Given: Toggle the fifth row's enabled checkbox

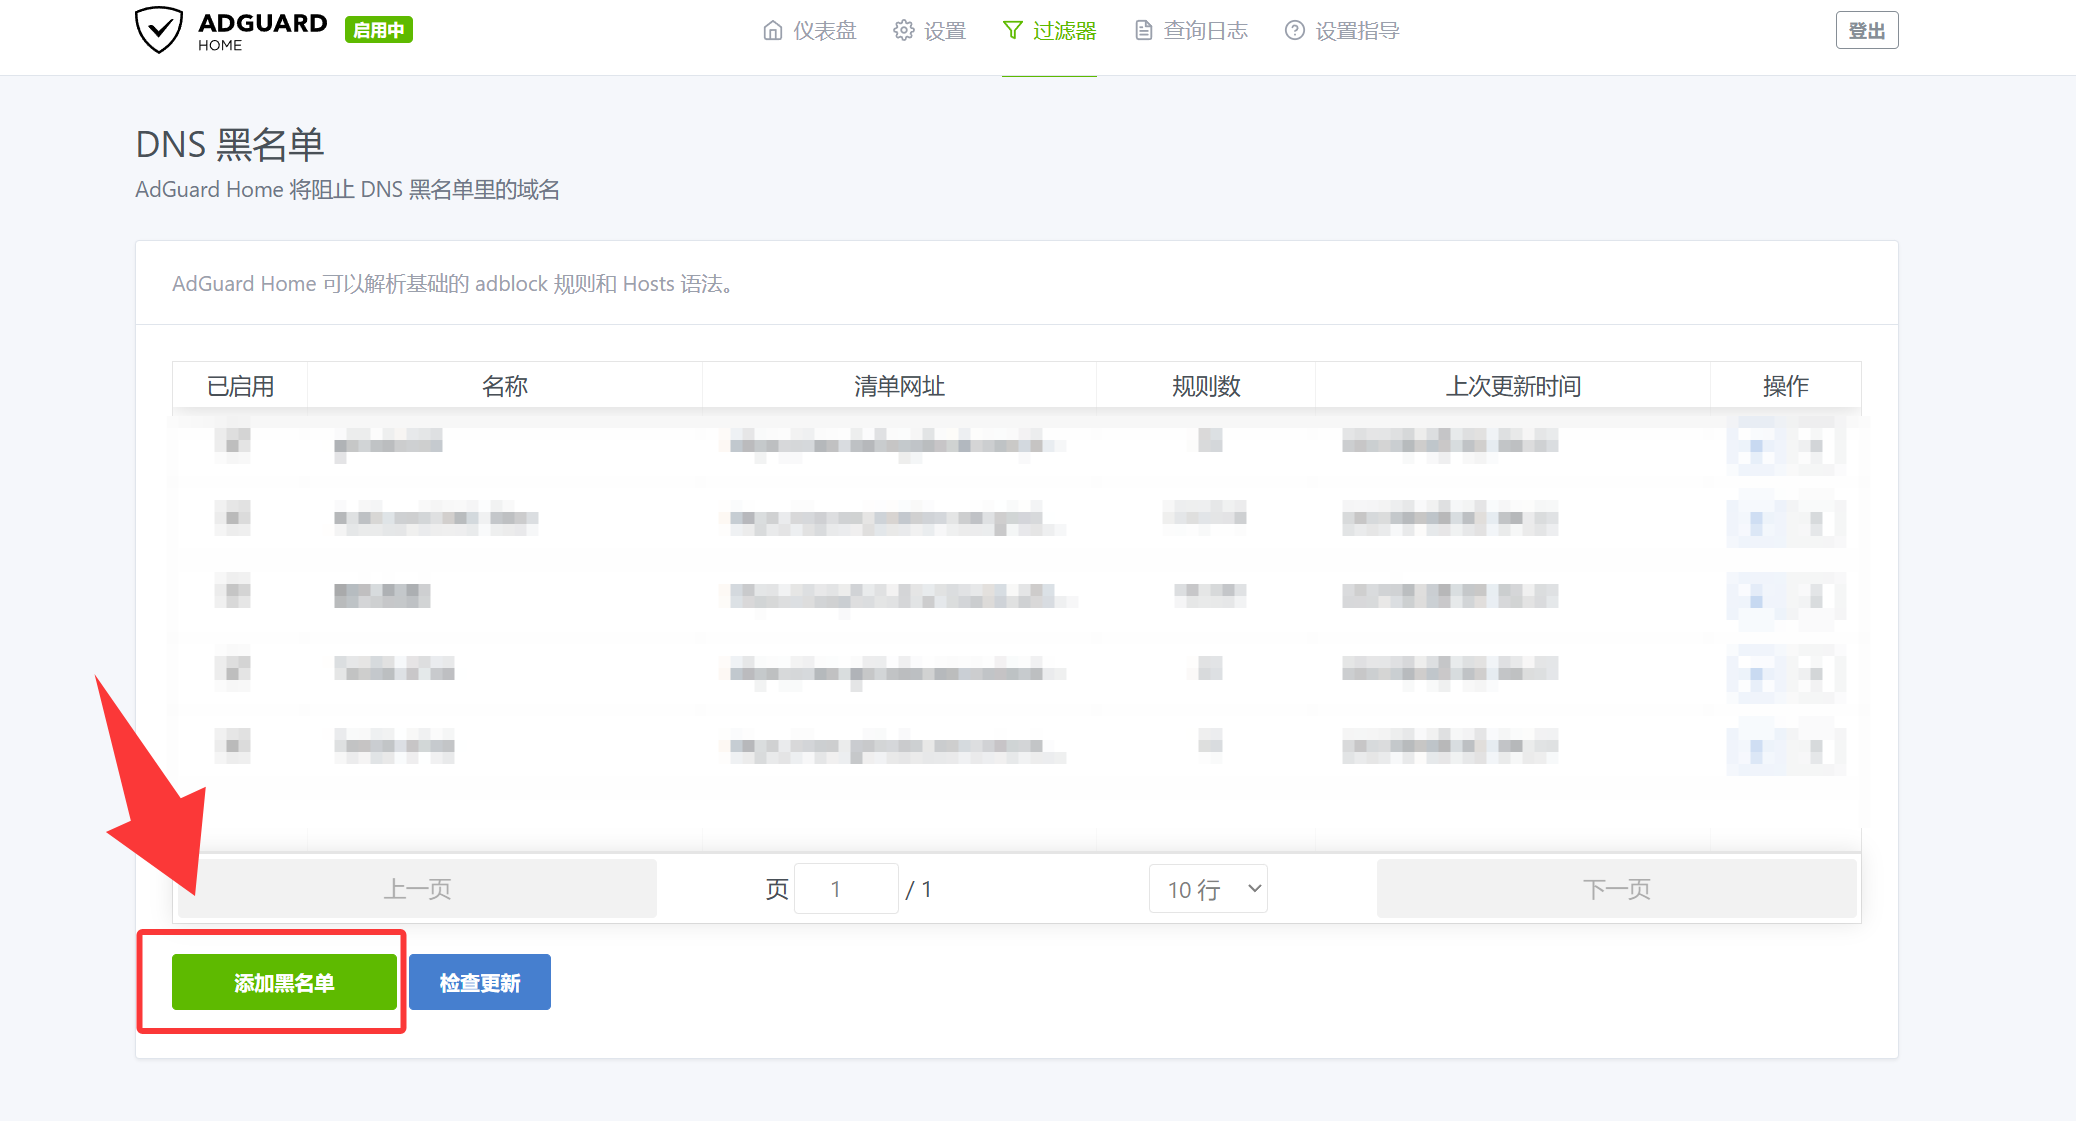Looking at the screenshot, I should 232,745.
